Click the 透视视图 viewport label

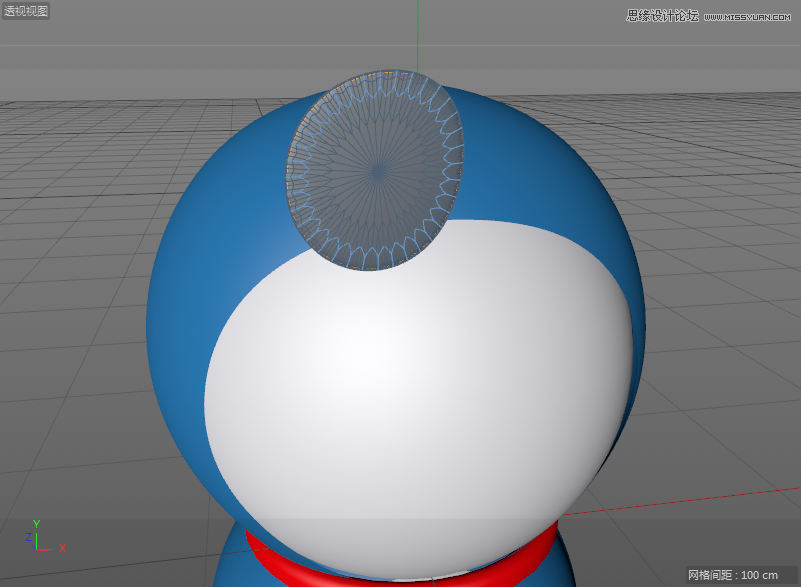pyautogui.click(x=25, y=11)
